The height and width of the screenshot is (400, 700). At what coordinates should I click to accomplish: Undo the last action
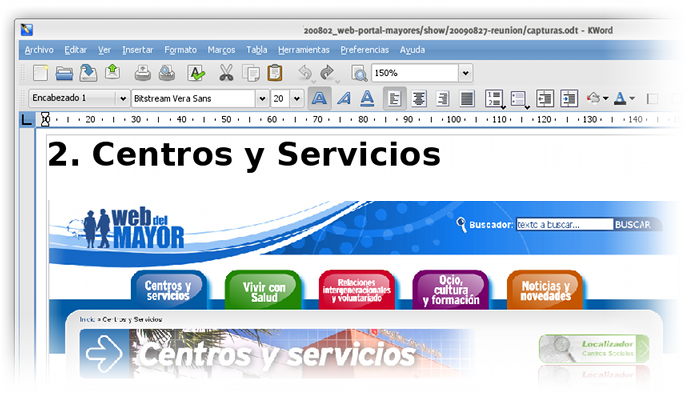click(x=305, y=72)
